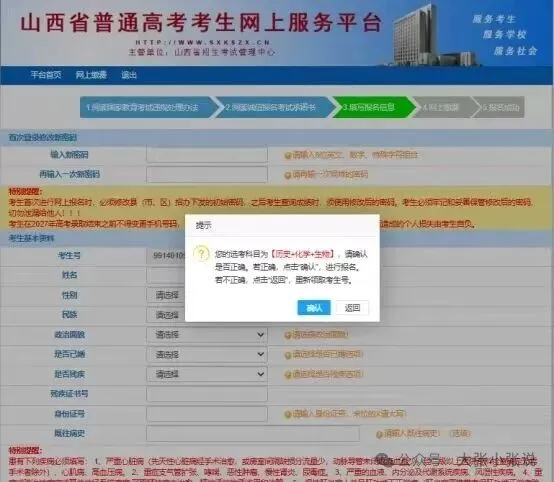Open the 是否残疾 dropdown
Image resolution: width=554 pixels, height=482 pixels.
207,374
